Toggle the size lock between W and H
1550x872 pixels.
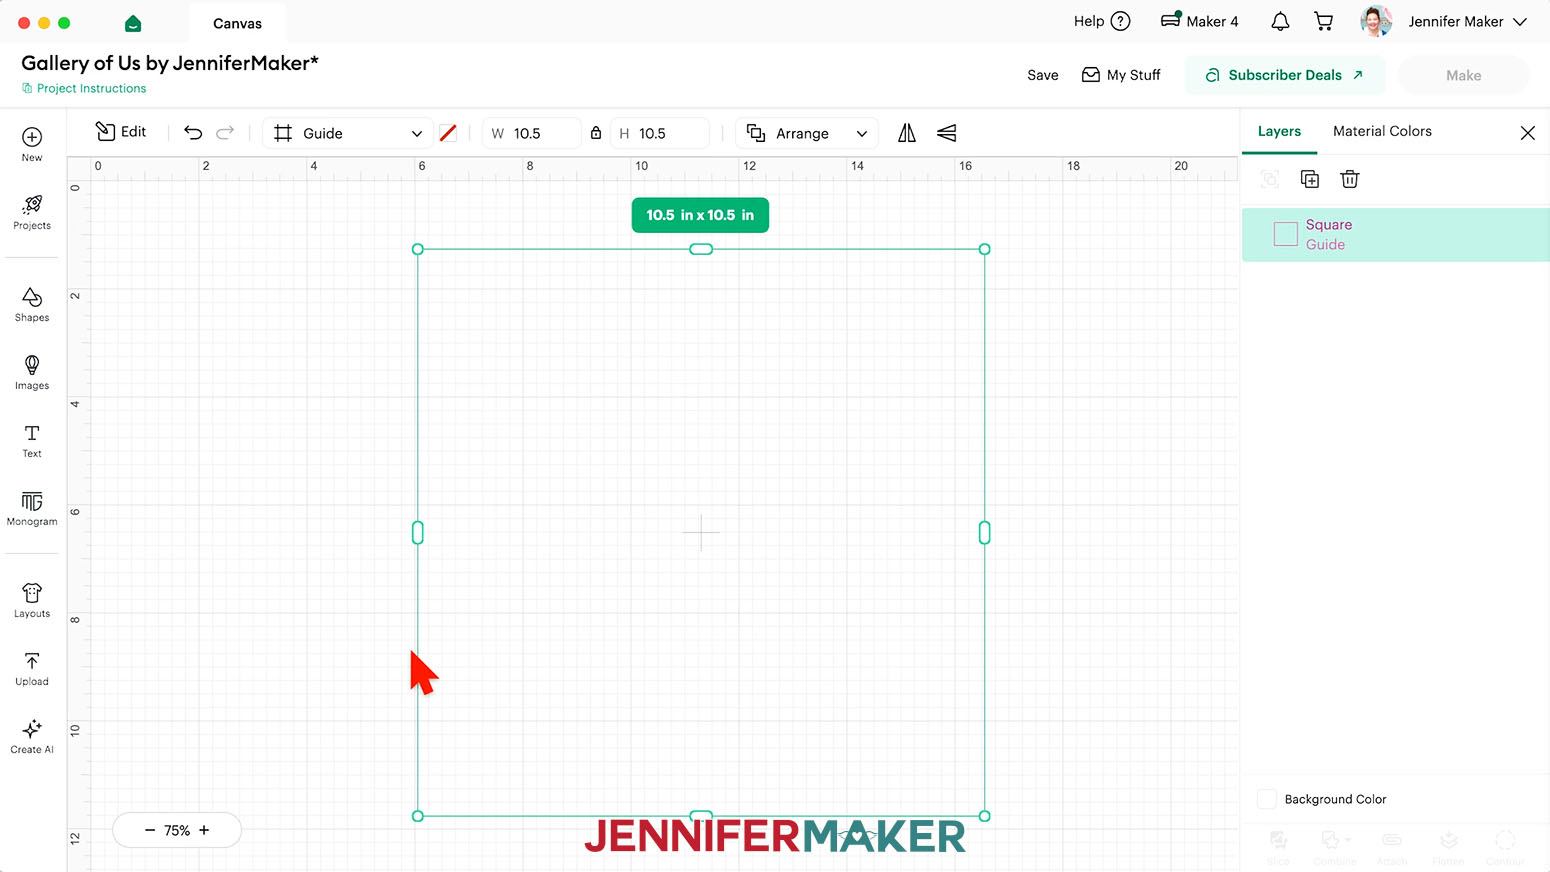596,133
